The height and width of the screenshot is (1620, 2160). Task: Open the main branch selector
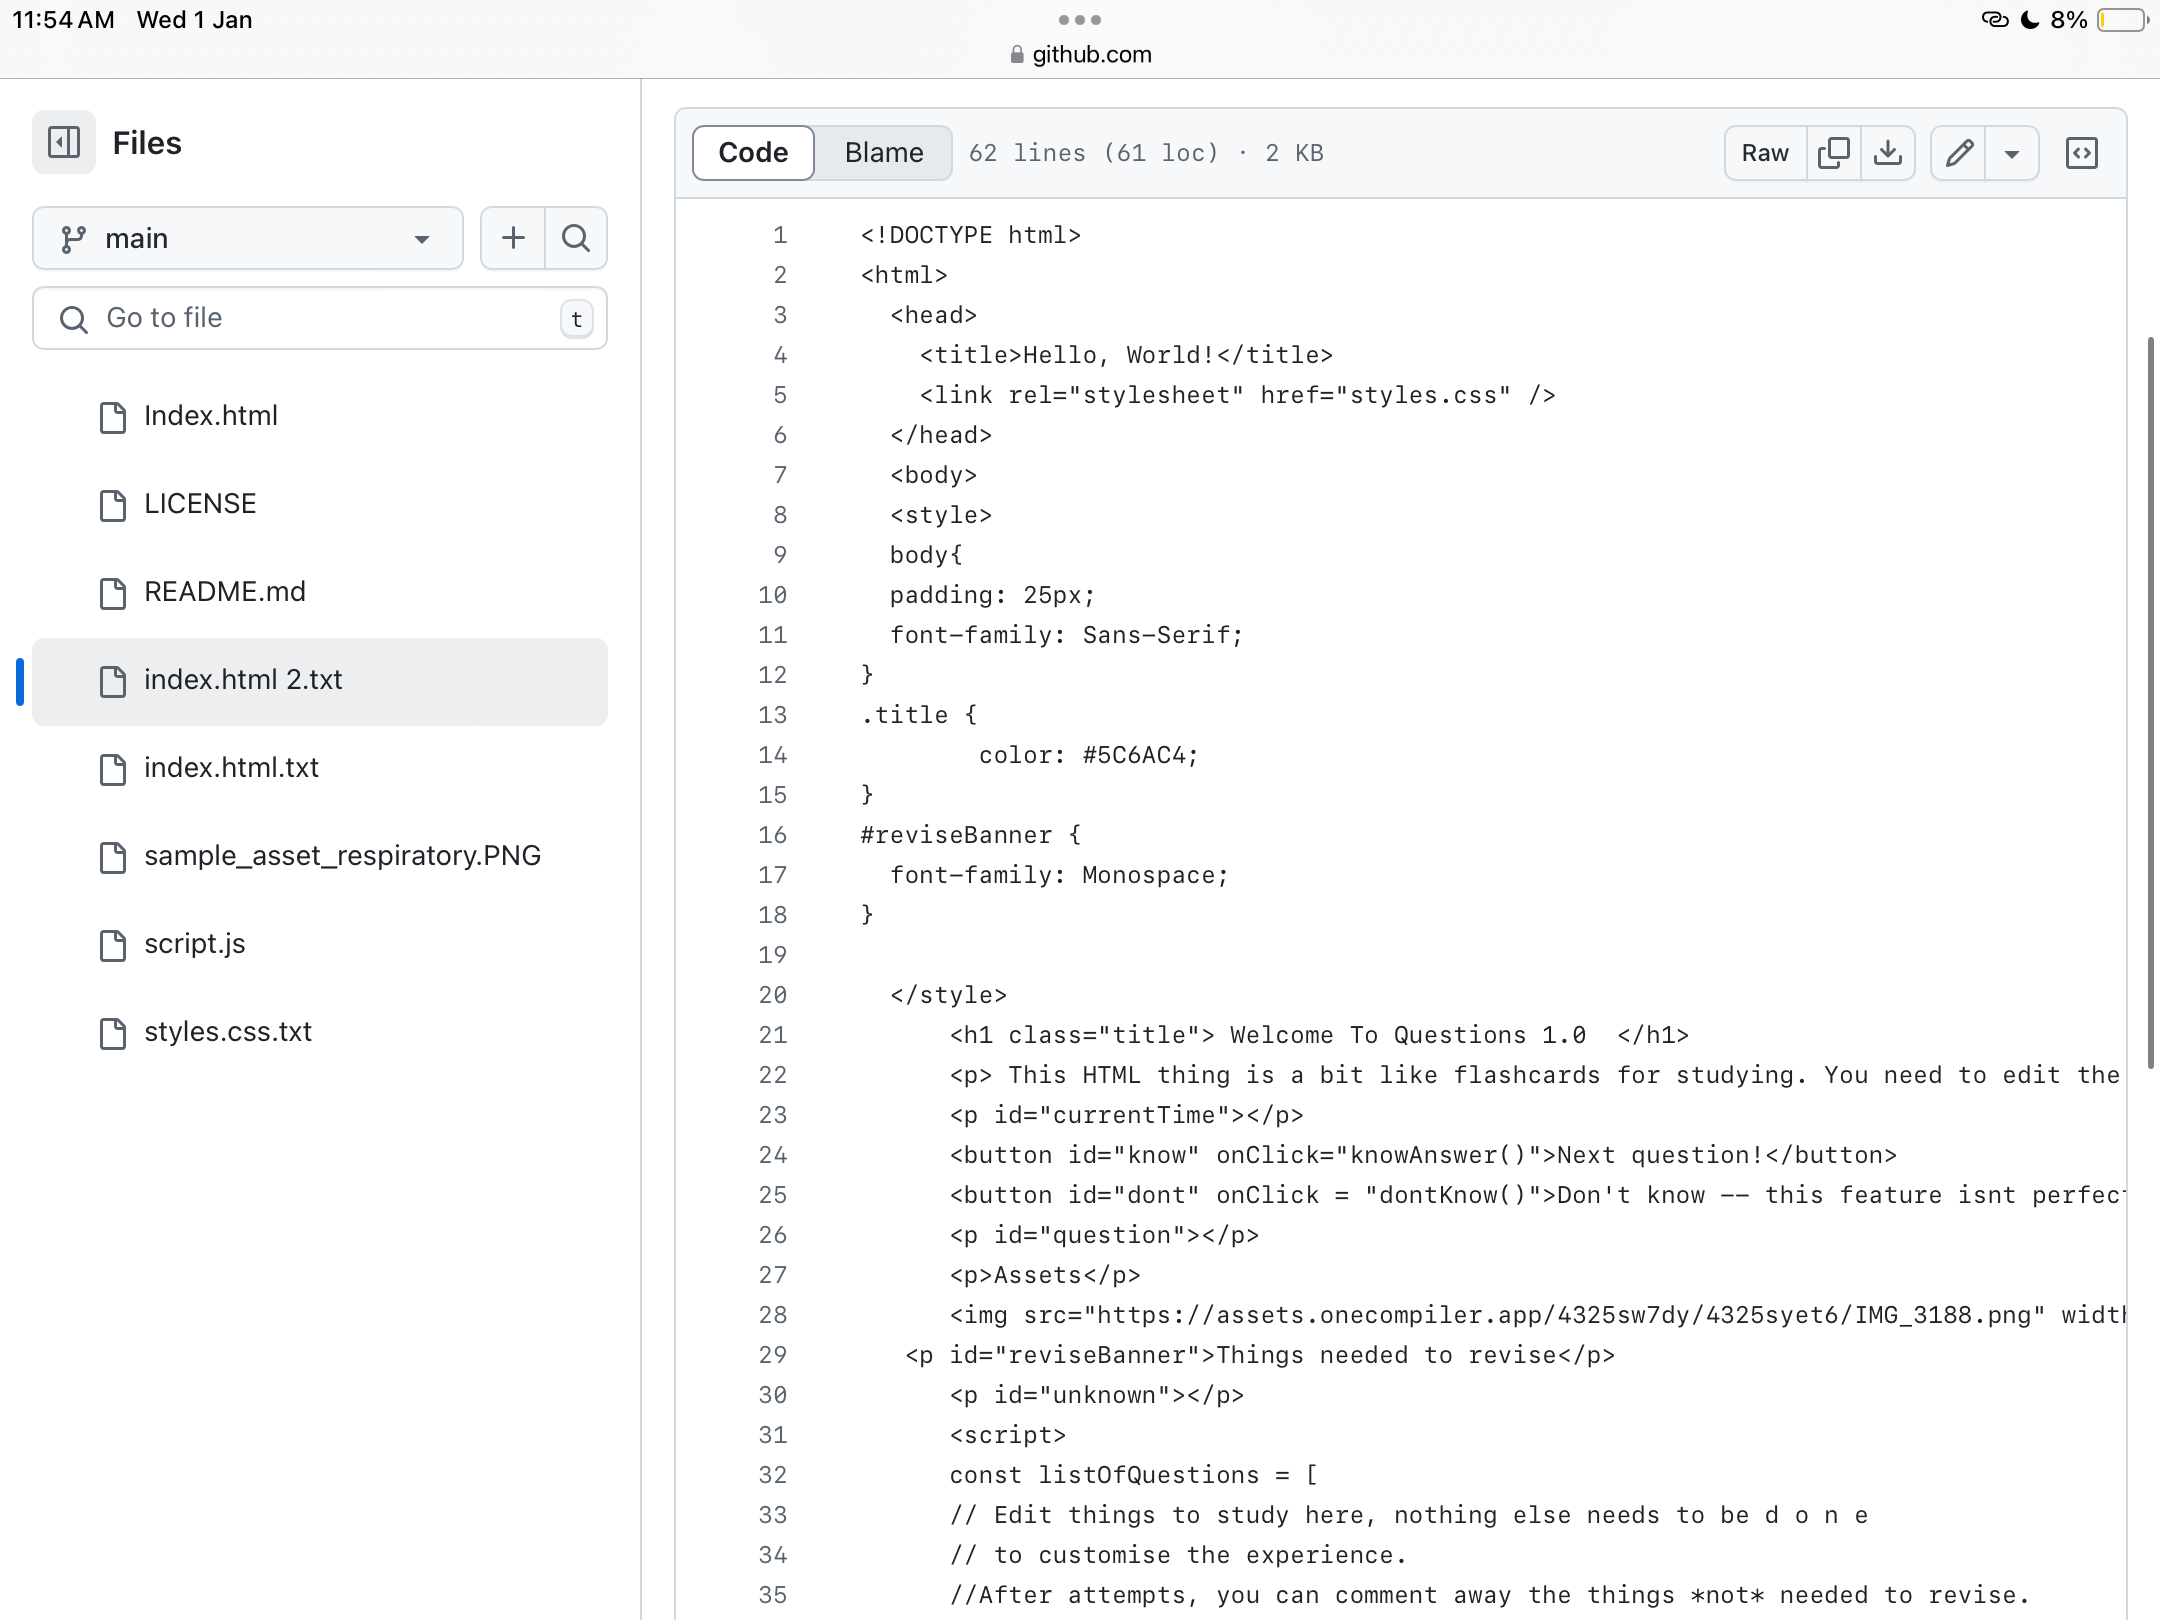click(x=248, y=238)
